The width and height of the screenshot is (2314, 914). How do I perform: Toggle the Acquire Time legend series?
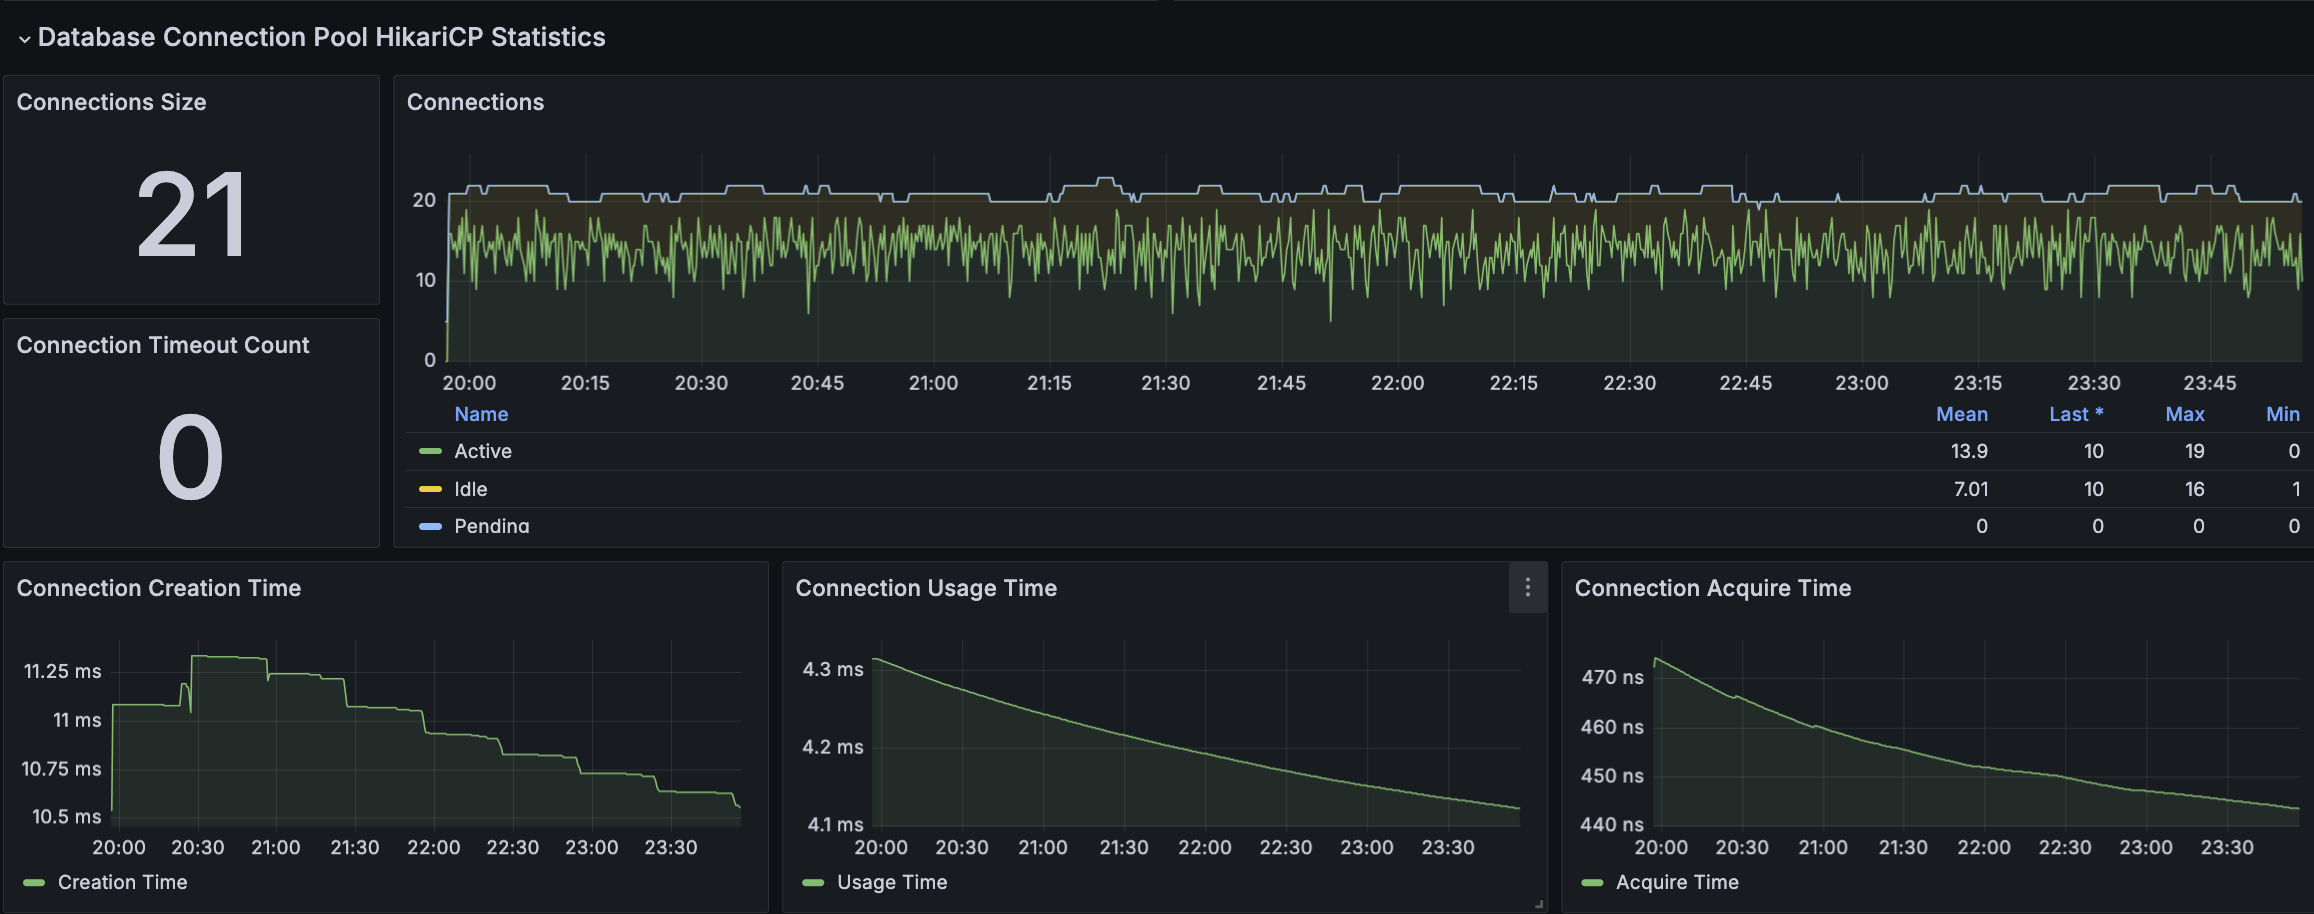pyautogui.click(x=1677, y=882)
